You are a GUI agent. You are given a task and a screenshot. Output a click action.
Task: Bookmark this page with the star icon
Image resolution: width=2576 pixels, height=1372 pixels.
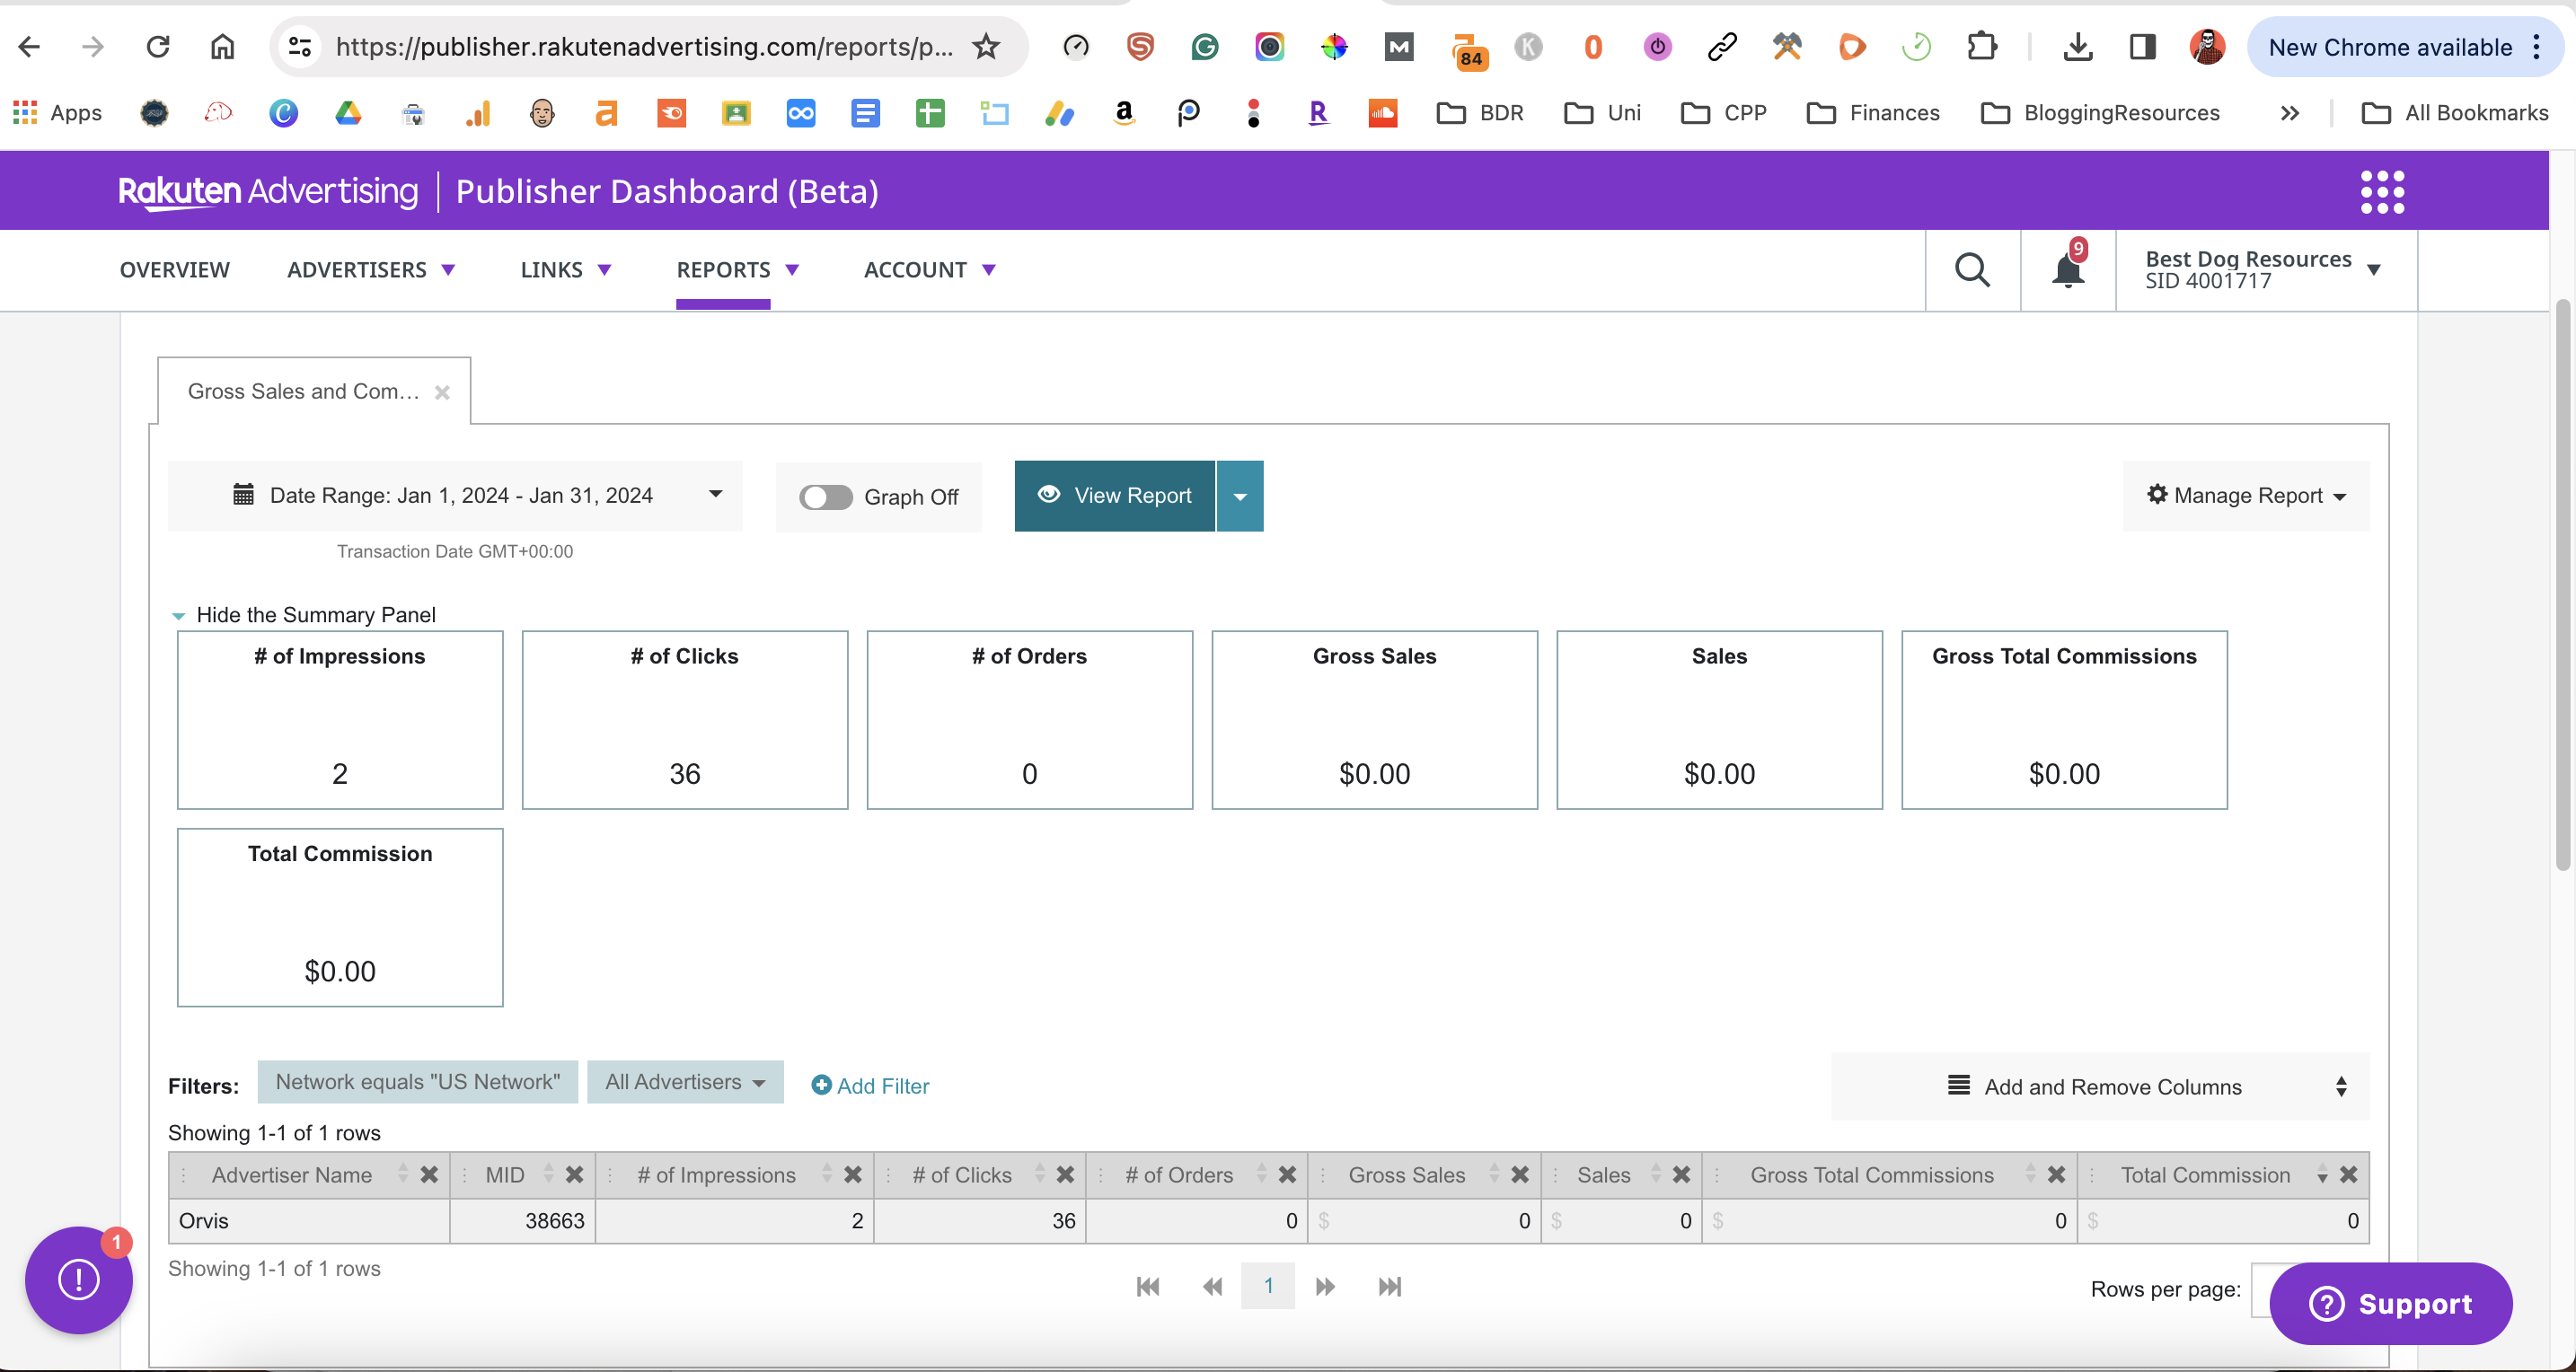pyautogui.click(x=986, y=46)
